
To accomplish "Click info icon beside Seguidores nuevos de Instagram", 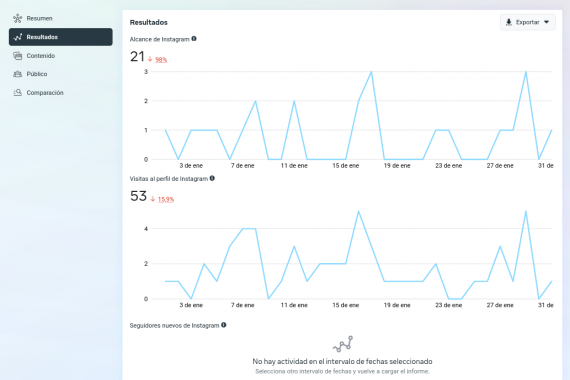I will pyautogui.click(x=224, y=325).
